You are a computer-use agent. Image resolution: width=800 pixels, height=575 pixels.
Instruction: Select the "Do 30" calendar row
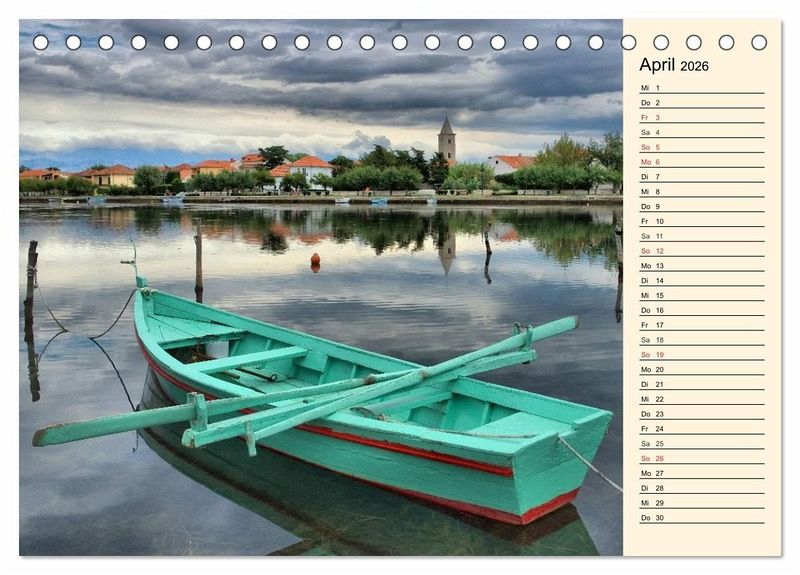702,517
